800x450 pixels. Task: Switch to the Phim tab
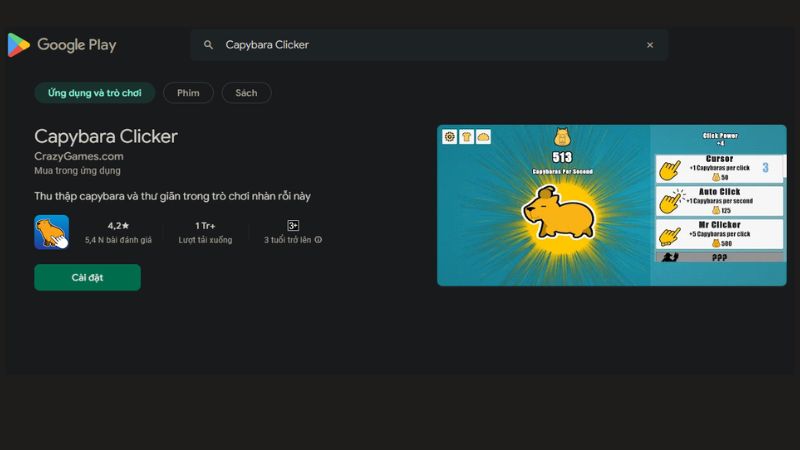coord(188,93)
